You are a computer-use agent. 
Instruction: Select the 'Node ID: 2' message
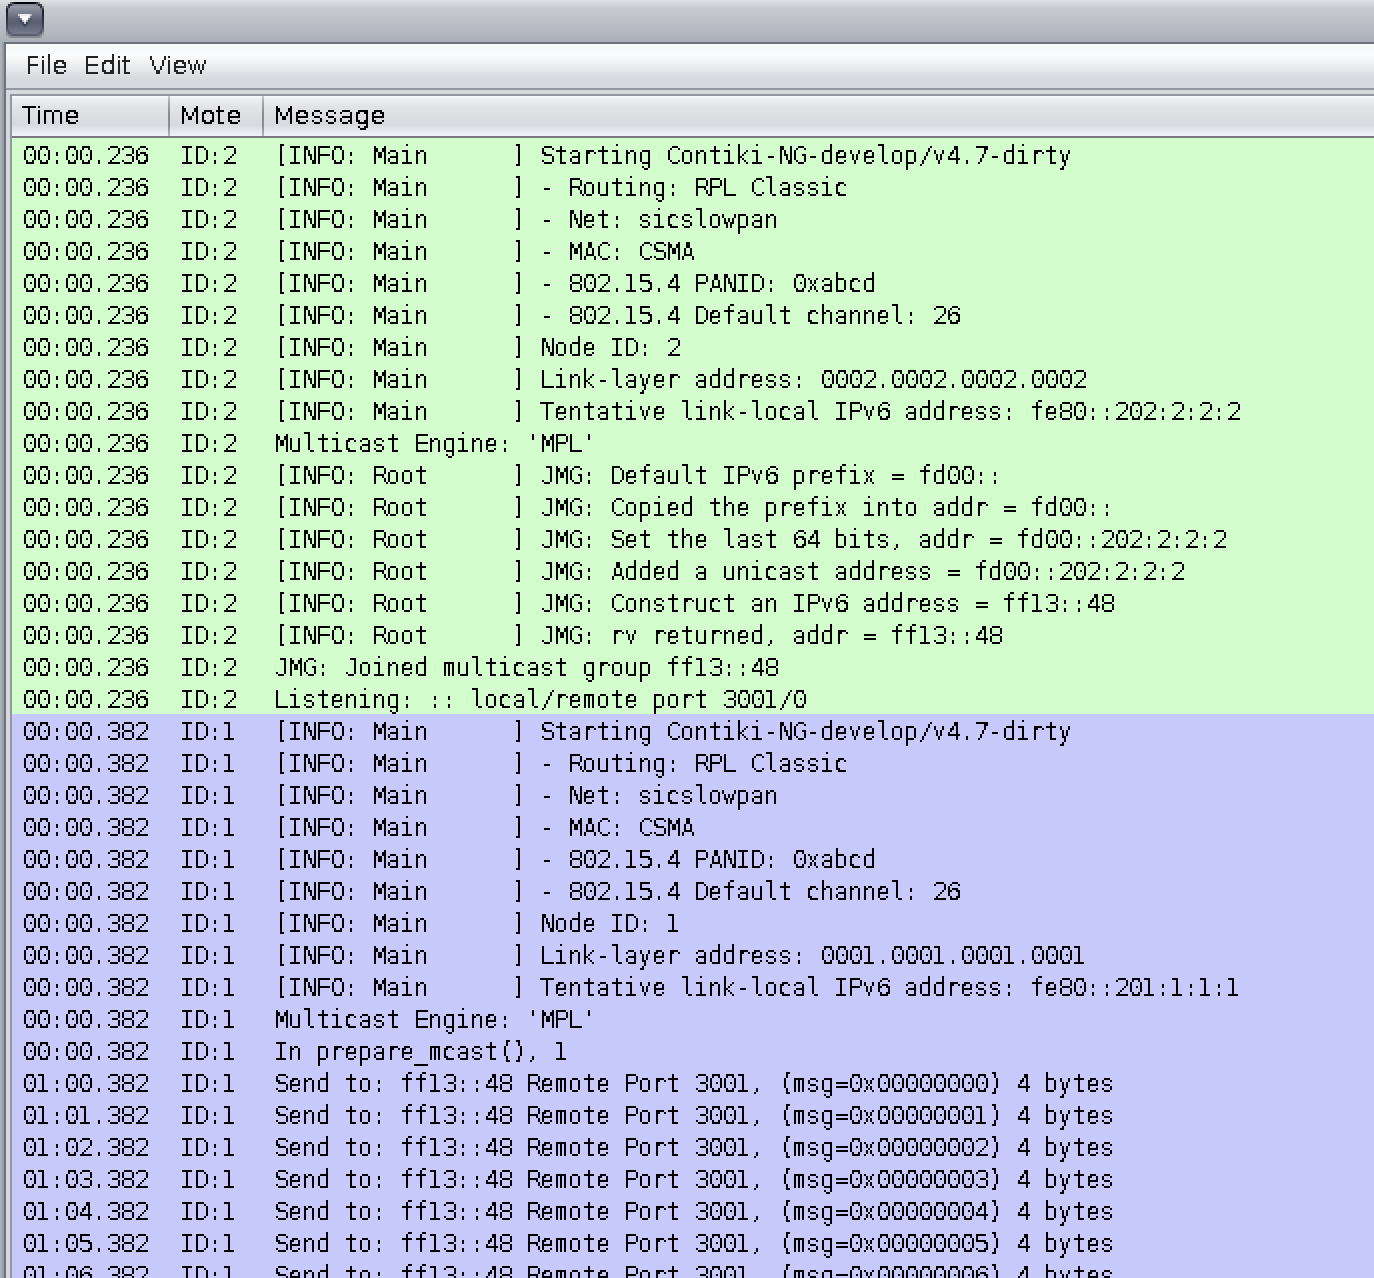click(x=693, y=347)
